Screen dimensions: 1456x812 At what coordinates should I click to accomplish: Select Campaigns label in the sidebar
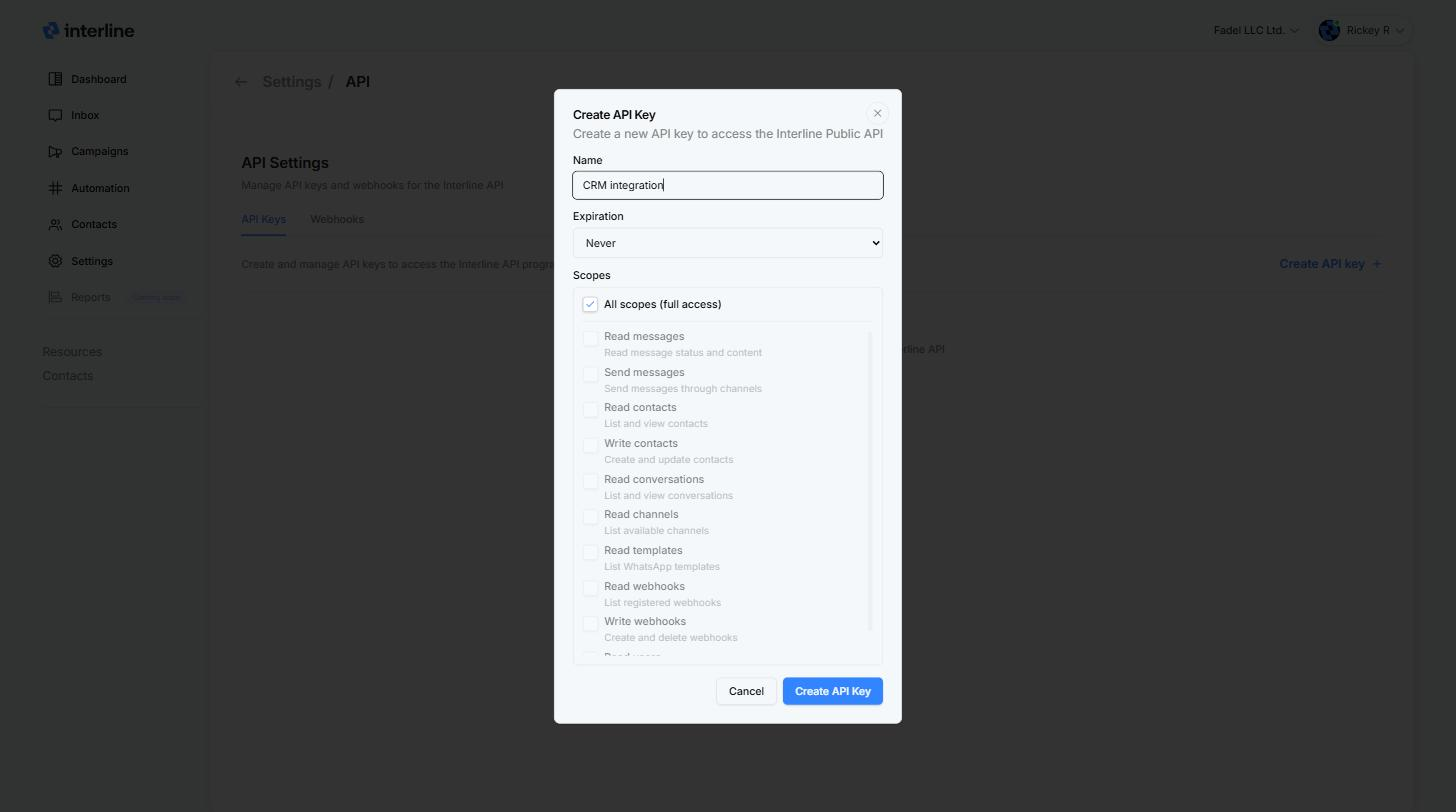click(x=99, y=152)
